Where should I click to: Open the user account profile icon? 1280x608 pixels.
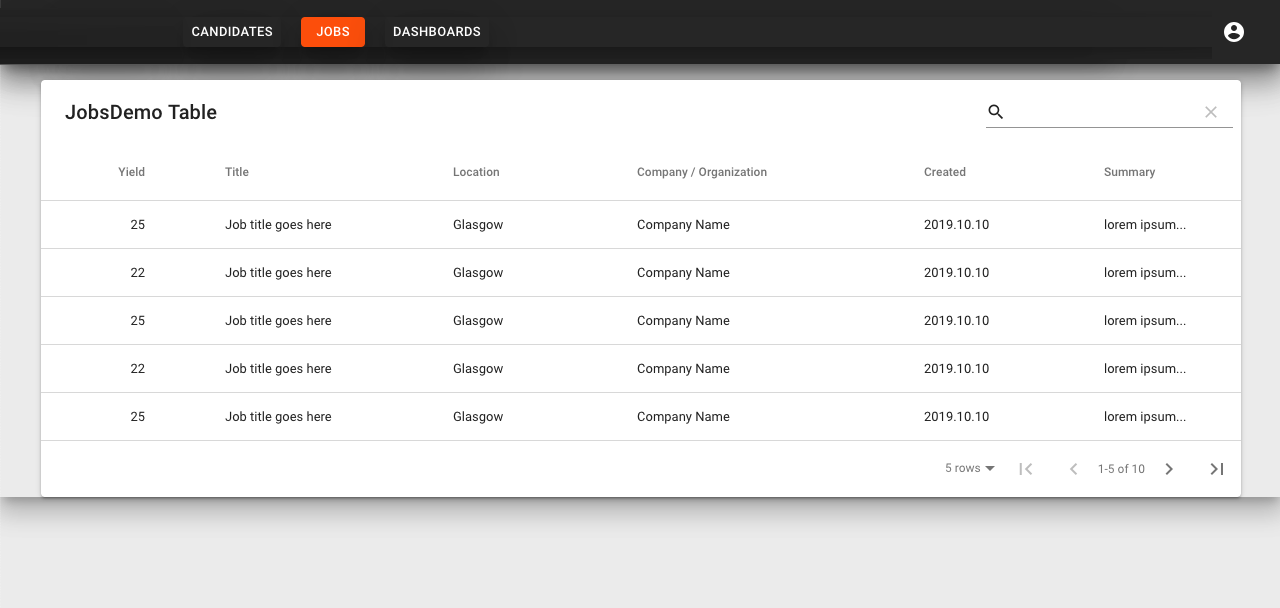[x=1234, y=32]
